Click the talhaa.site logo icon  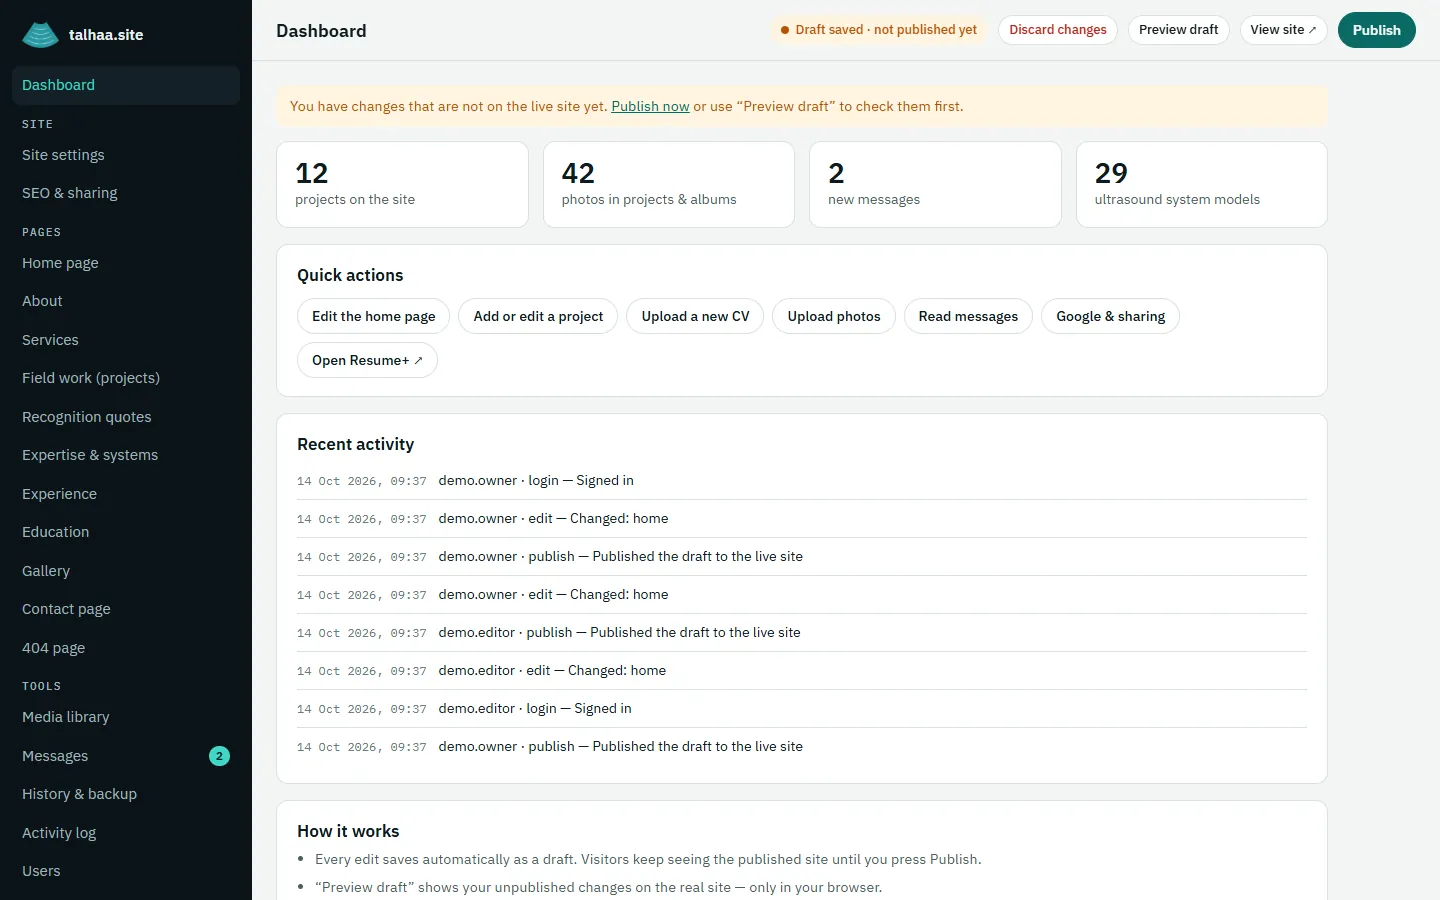click(40, 35)
